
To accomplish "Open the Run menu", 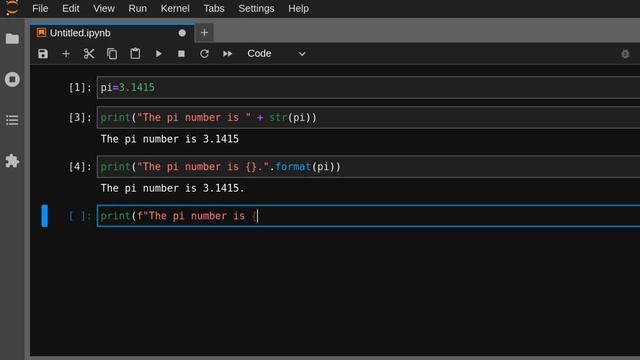I will [138, 8].
